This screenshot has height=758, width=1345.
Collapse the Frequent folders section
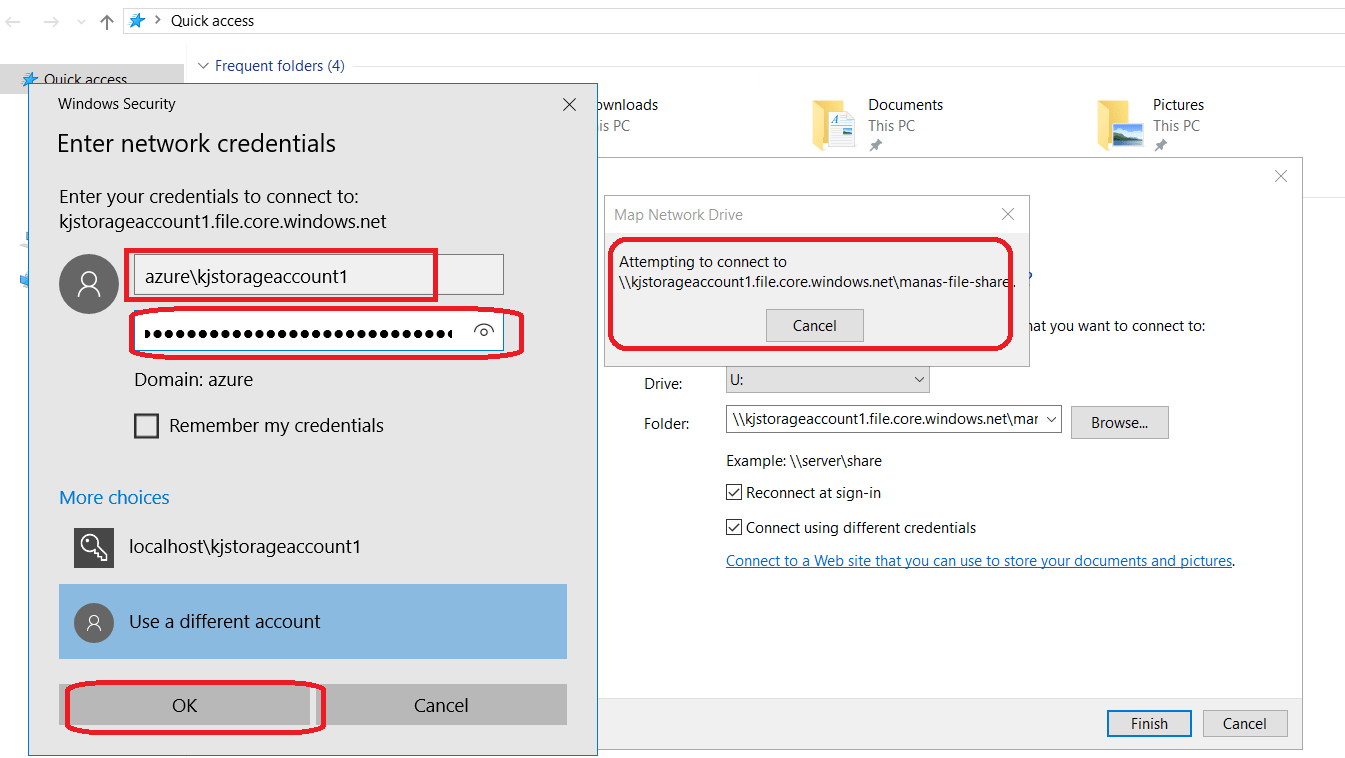click(204, 66)
